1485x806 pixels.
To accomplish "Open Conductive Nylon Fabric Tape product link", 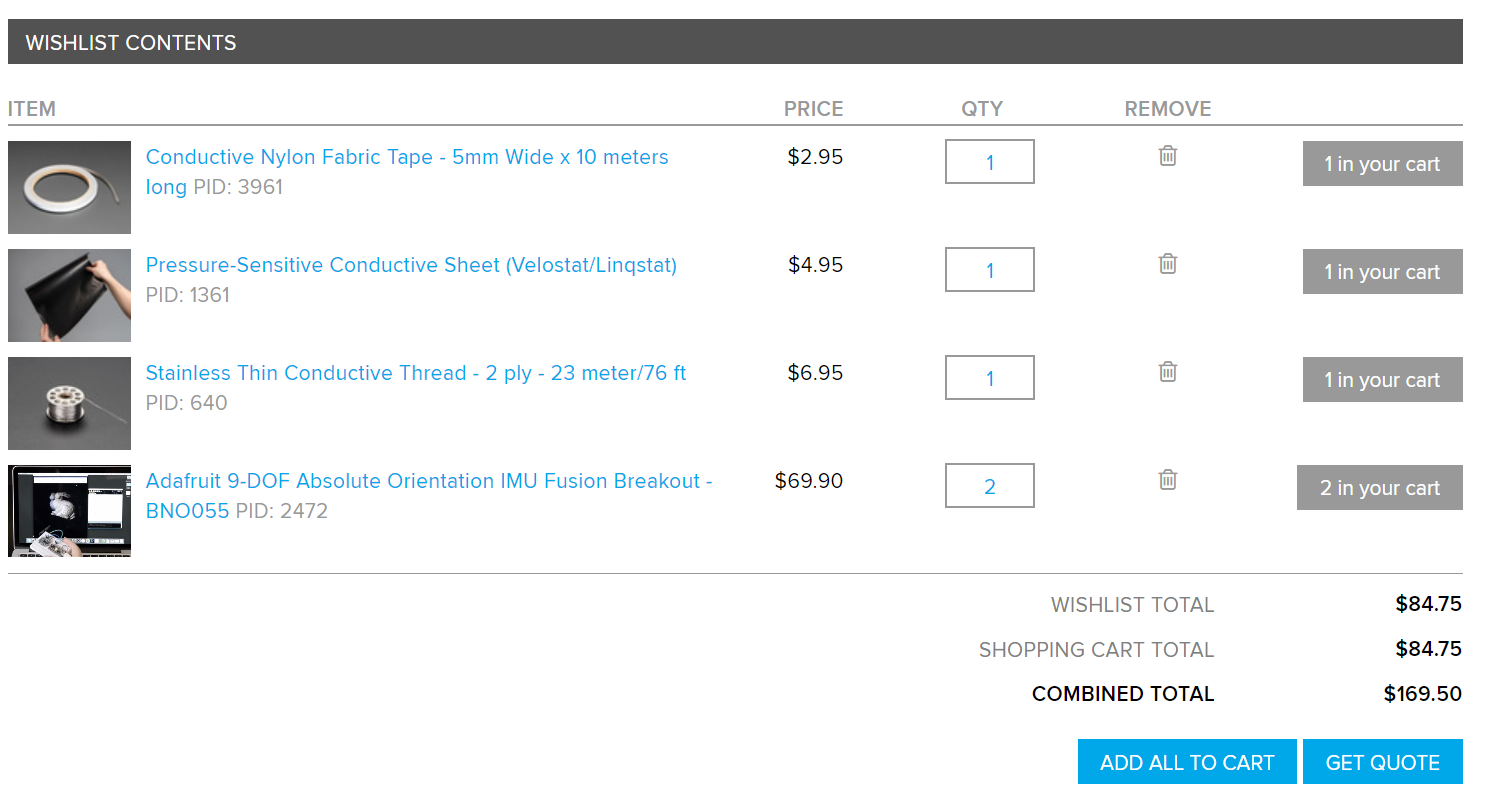I will pyautogui.click(x=406, y=158).
